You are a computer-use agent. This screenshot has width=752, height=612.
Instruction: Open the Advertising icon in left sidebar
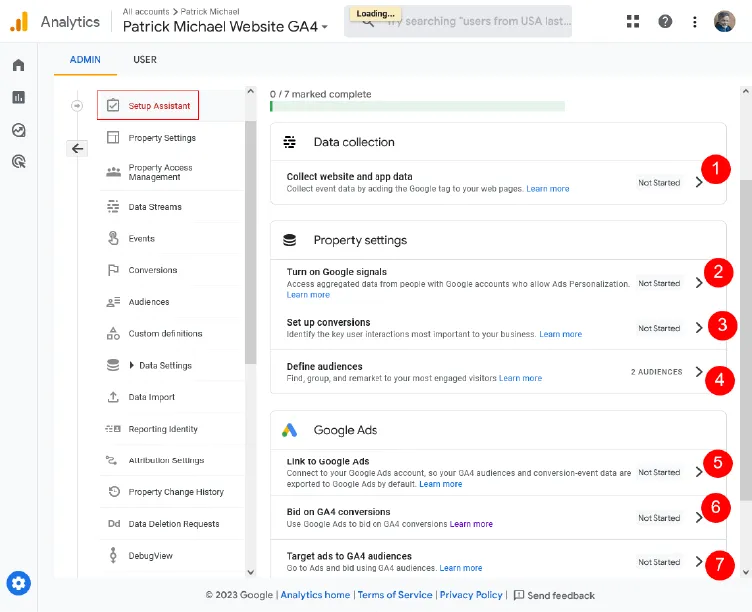tap(18, 161)
